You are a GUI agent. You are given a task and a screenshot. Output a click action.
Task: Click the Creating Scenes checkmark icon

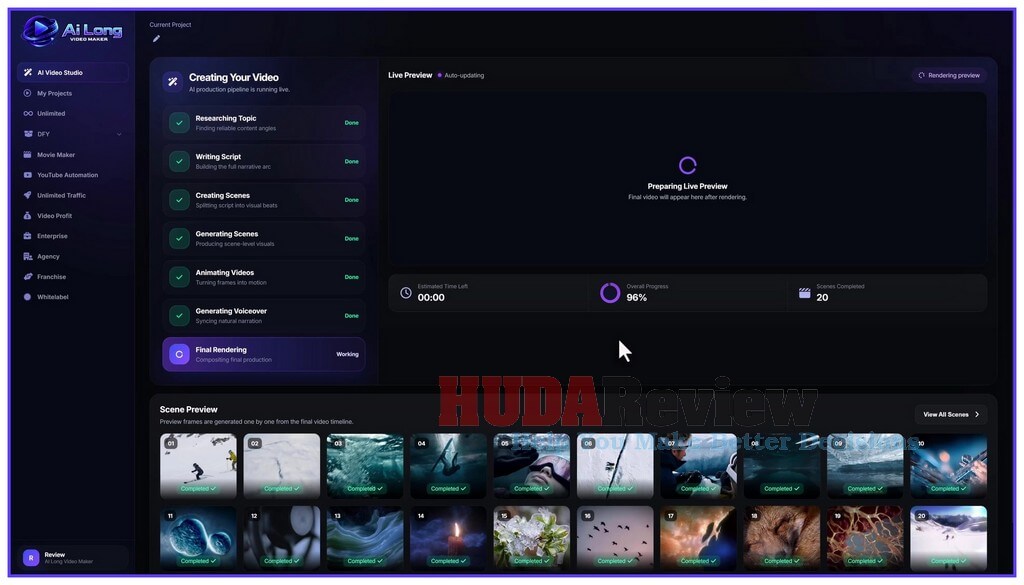[179, 200]
